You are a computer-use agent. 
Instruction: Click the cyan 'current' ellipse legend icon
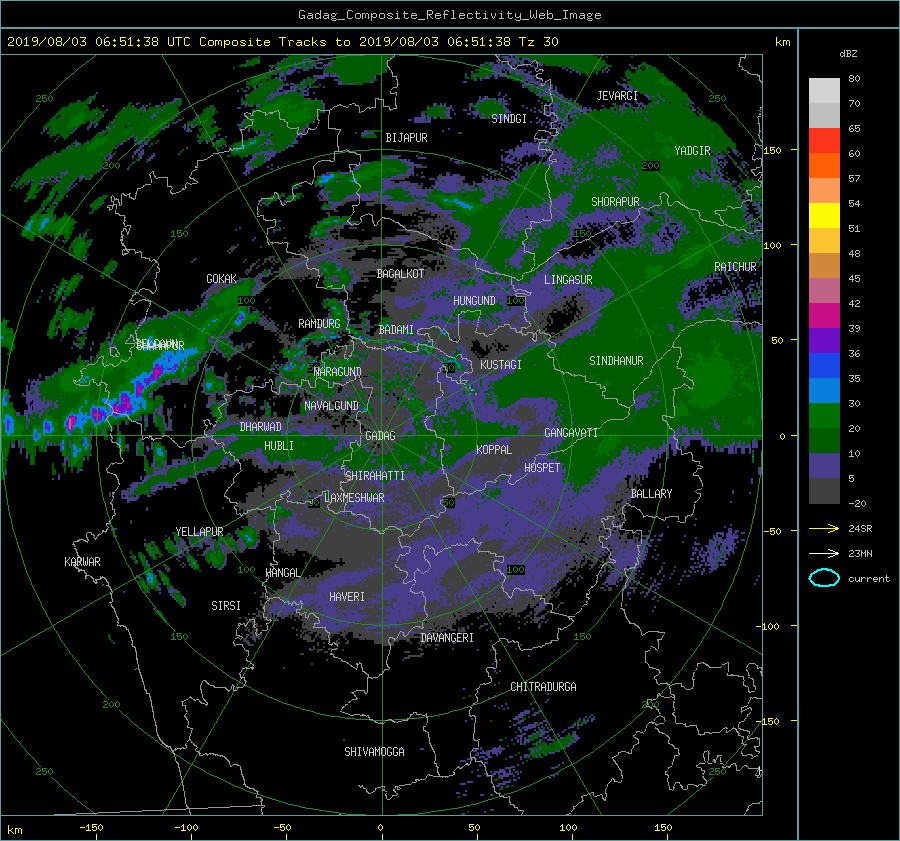point(824,578)
